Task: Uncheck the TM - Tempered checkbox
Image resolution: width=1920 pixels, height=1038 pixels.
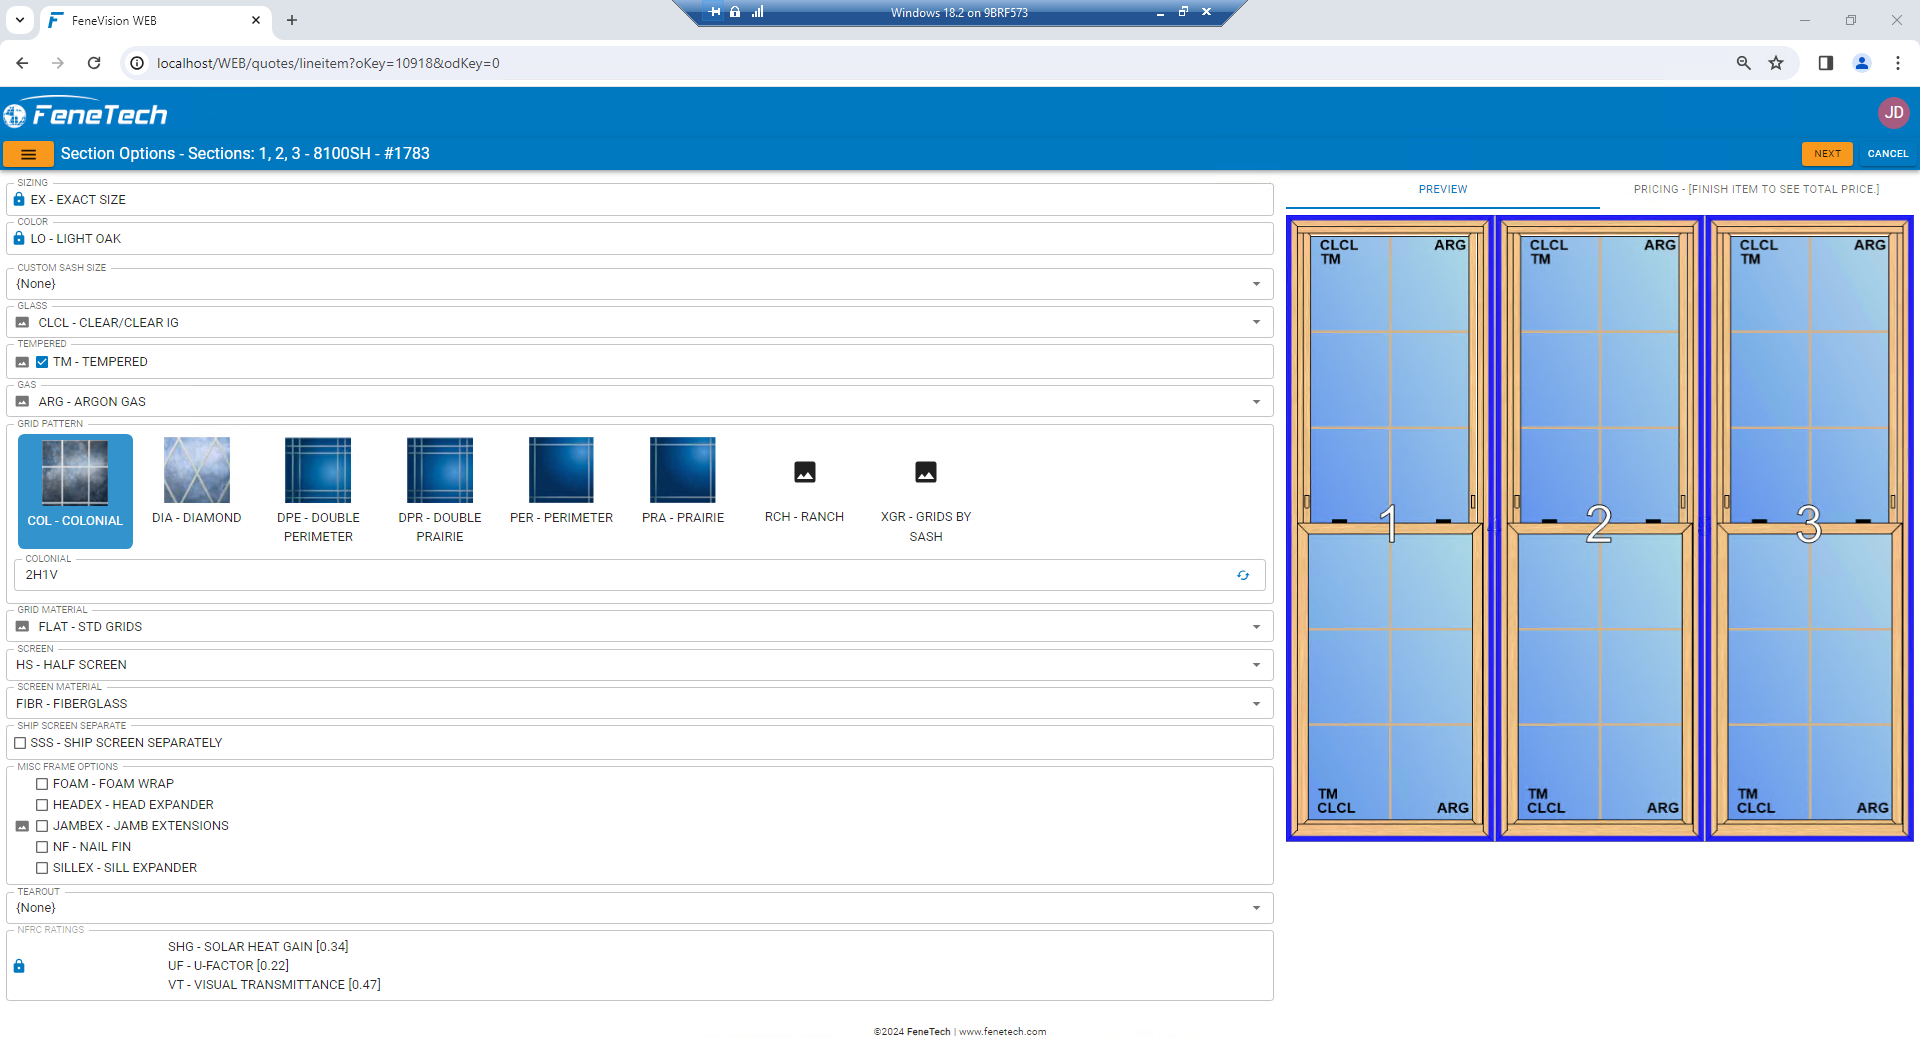Action: pos(42,361)
